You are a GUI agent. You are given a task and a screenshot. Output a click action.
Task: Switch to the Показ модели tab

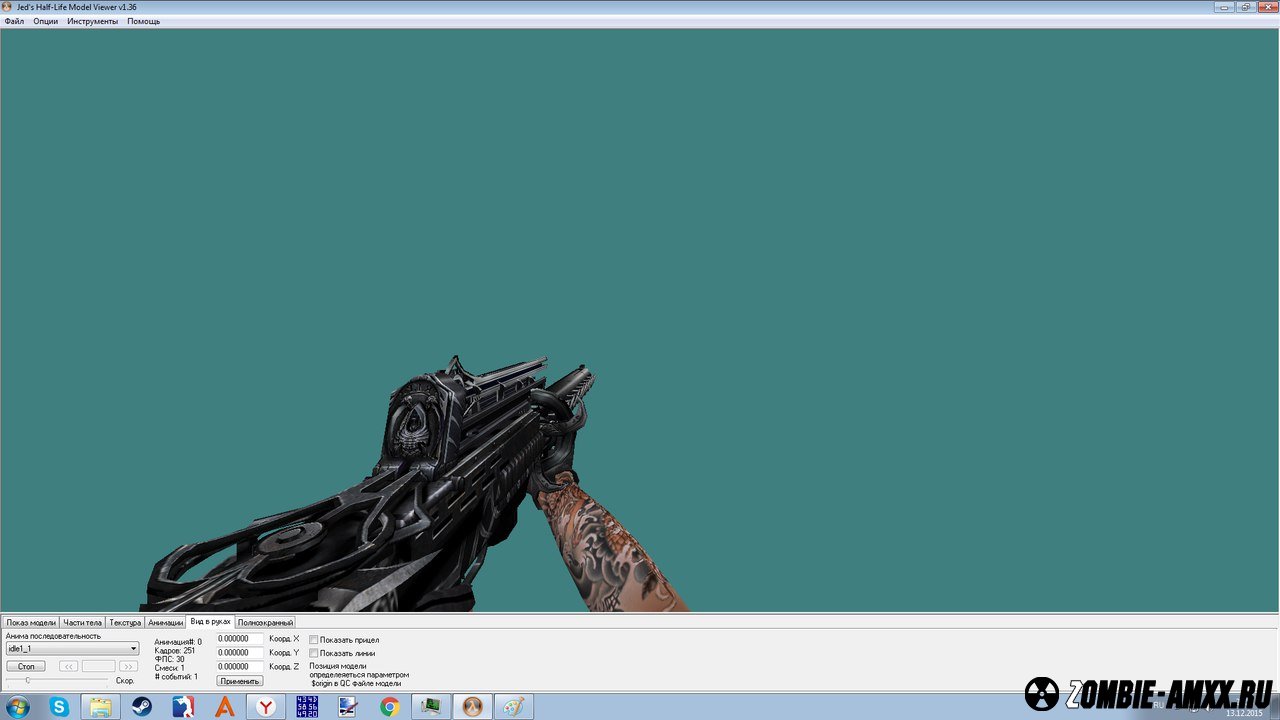pyautogui.click(x=31, y=622)
